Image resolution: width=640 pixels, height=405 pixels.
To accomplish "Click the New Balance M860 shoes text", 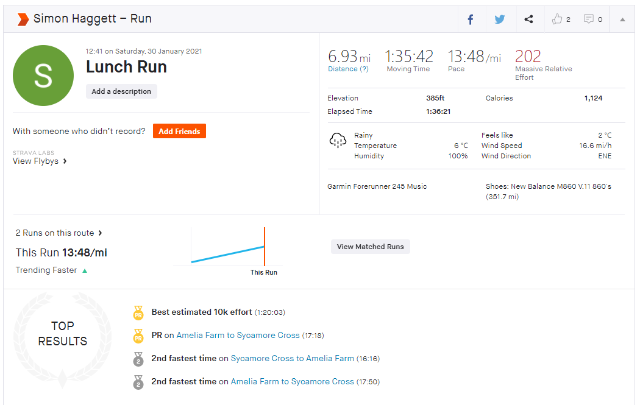I will [529, 186].
